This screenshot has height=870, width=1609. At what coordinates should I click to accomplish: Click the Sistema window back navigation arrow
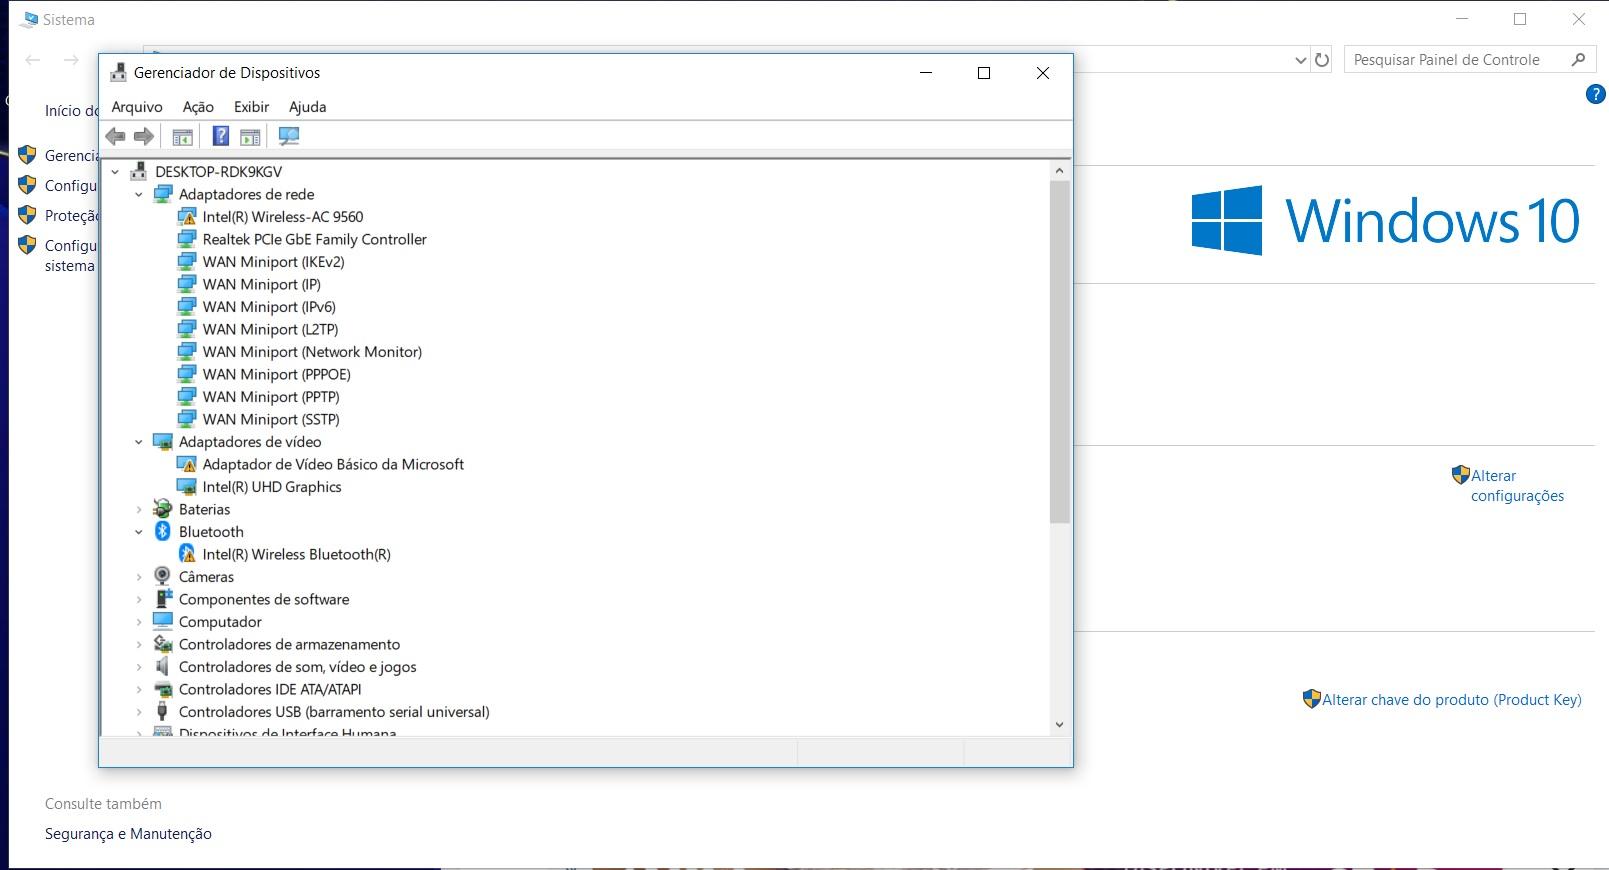tap(32, 60)
